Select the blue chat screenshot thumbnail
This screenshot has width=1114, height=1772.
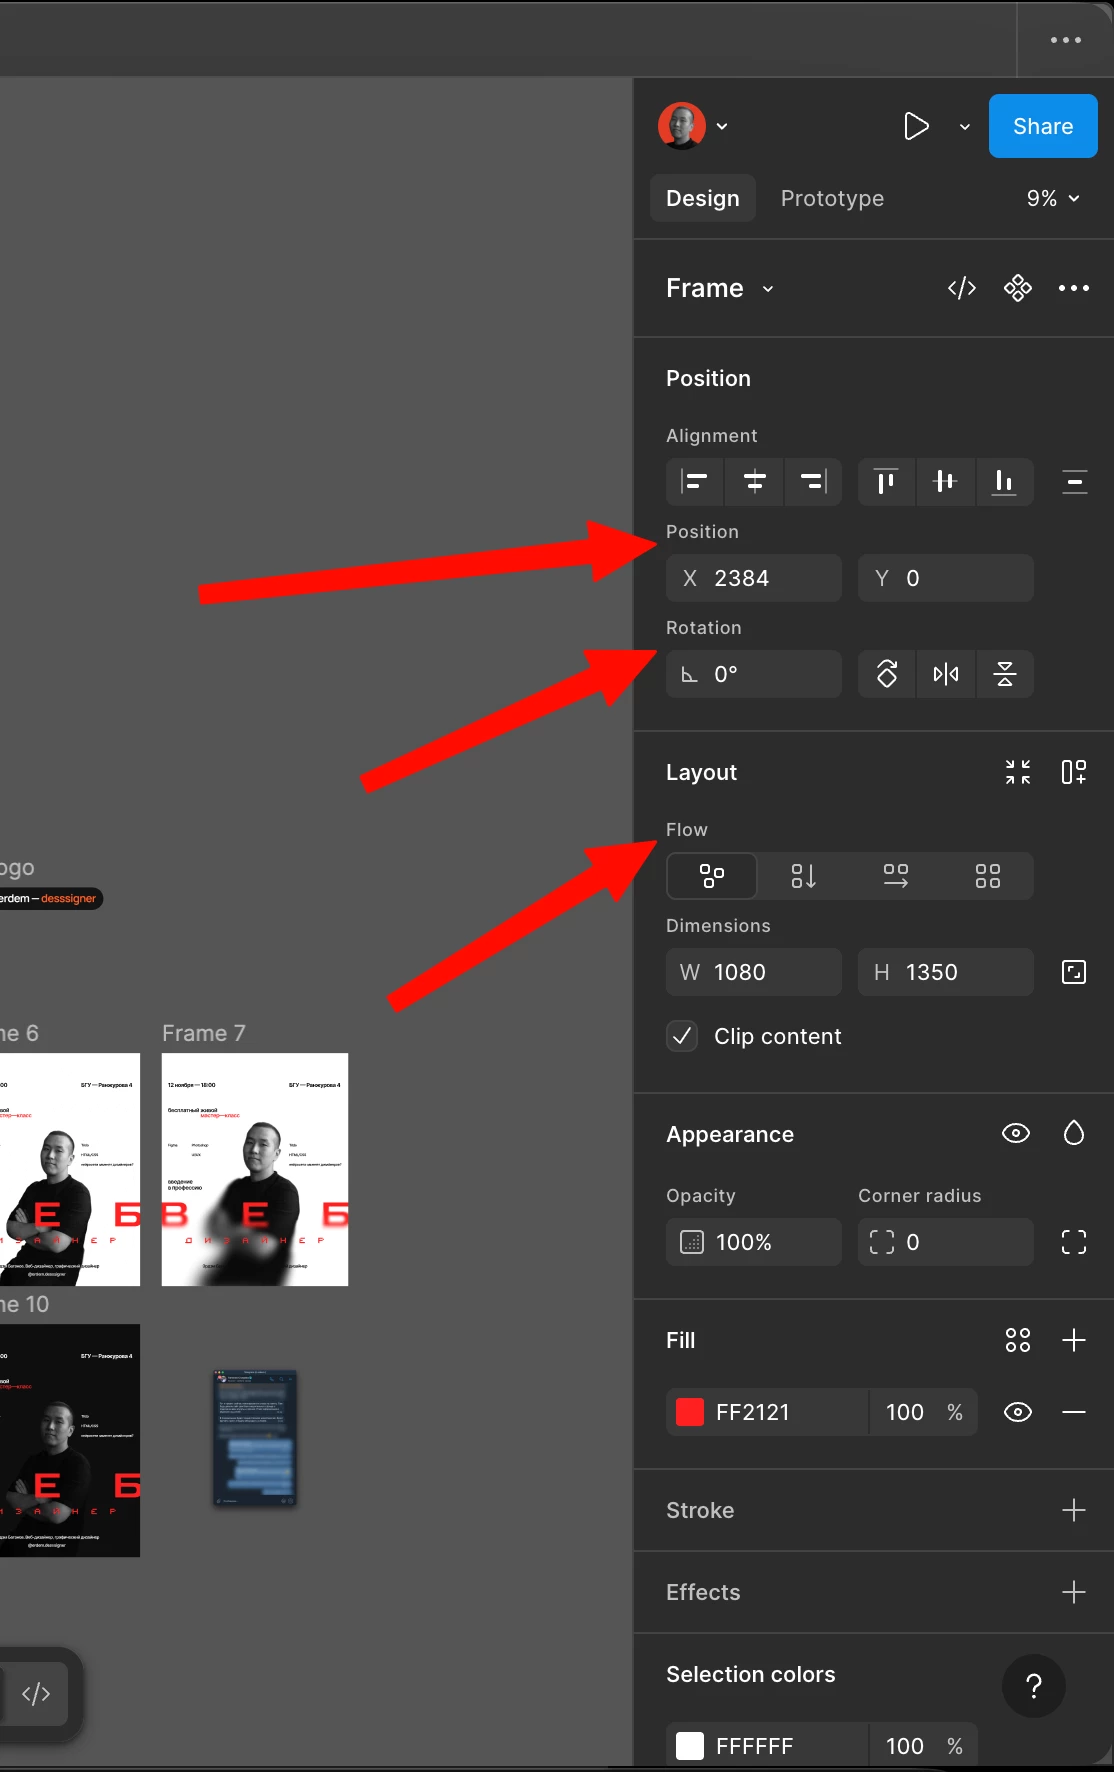255,1438
